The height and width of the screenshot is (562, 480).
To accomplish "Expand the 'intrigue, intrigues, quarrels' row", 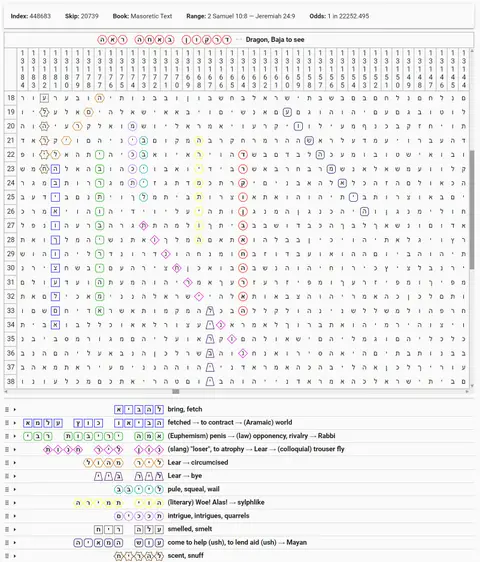I will click(15, 516).
